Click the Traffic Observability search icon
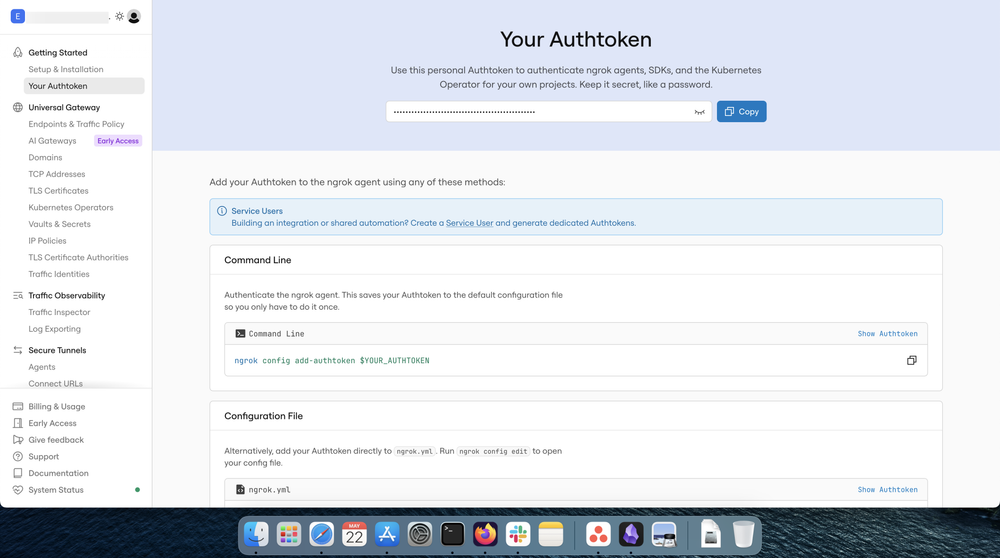Image resolution: width=1000 pixels, height=558 pixels. 18,295
